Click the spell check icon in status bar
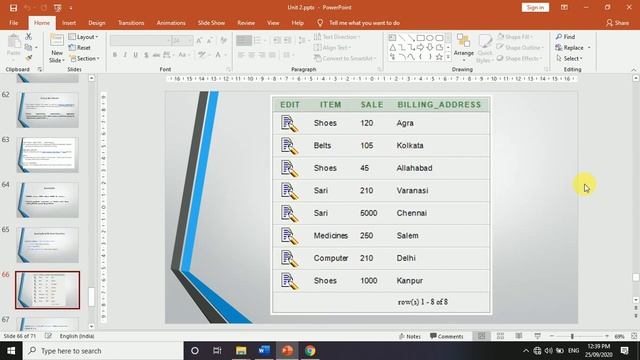Viewport: 640px width, 360px height. (48, 336)
